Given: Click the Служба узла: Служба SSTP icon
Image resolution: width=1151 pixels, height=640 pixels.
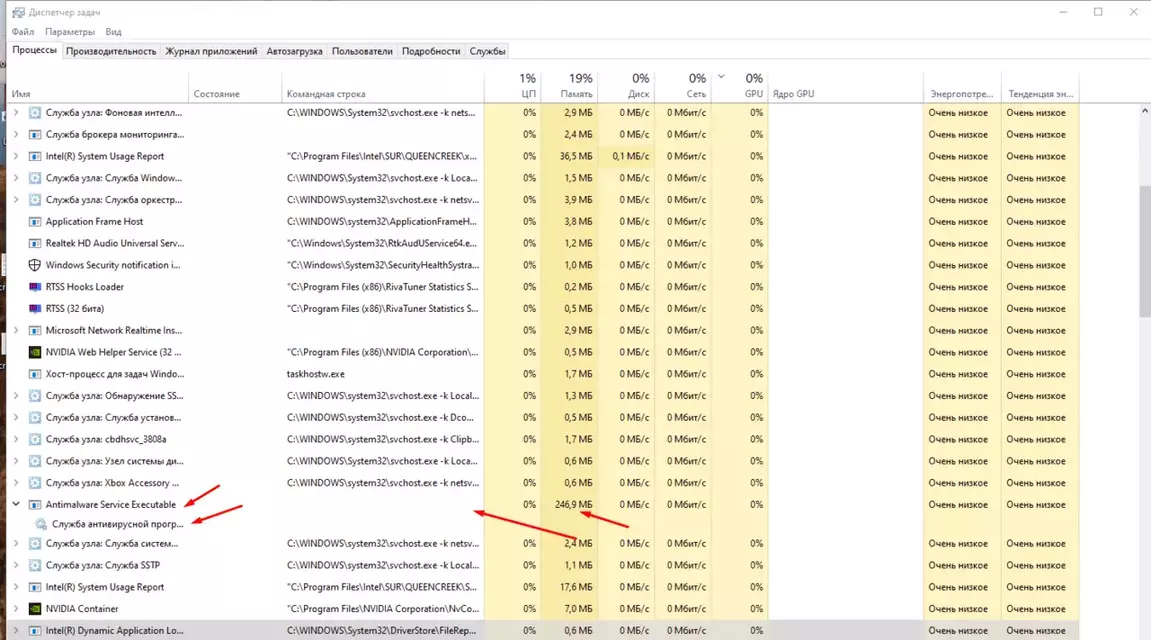Looking at the screenshot, I should click(35, 565).
